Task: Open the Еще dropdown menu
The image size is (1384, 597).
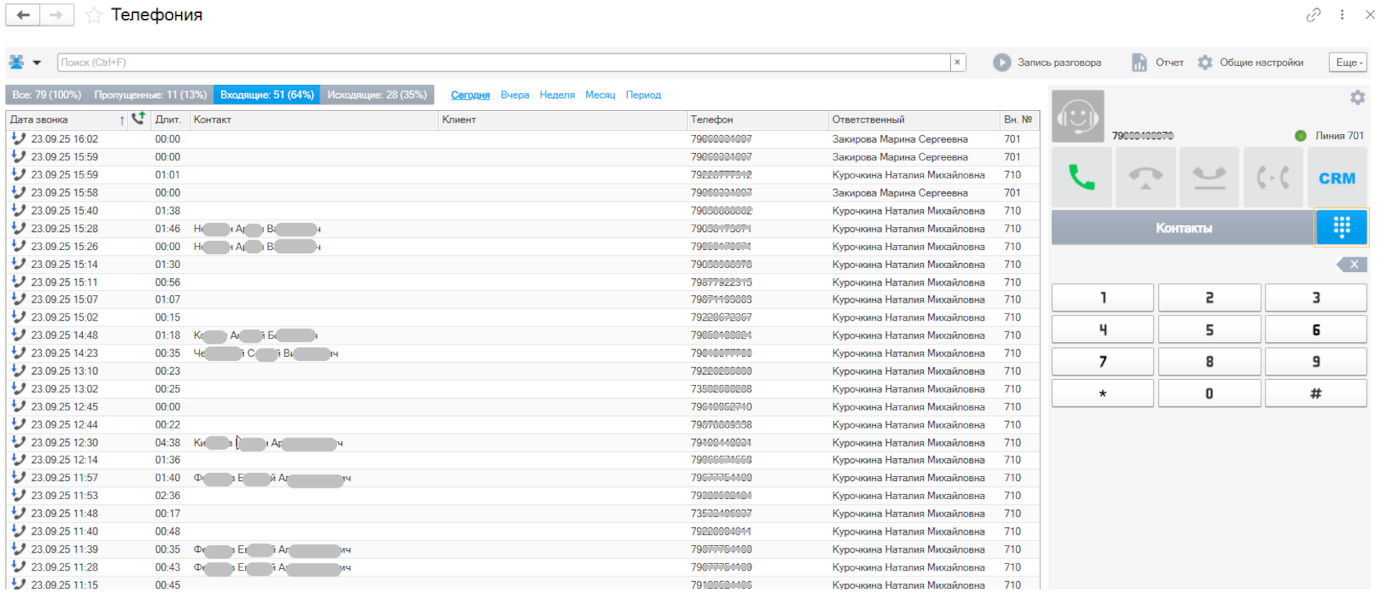Action: (1347, 62)
